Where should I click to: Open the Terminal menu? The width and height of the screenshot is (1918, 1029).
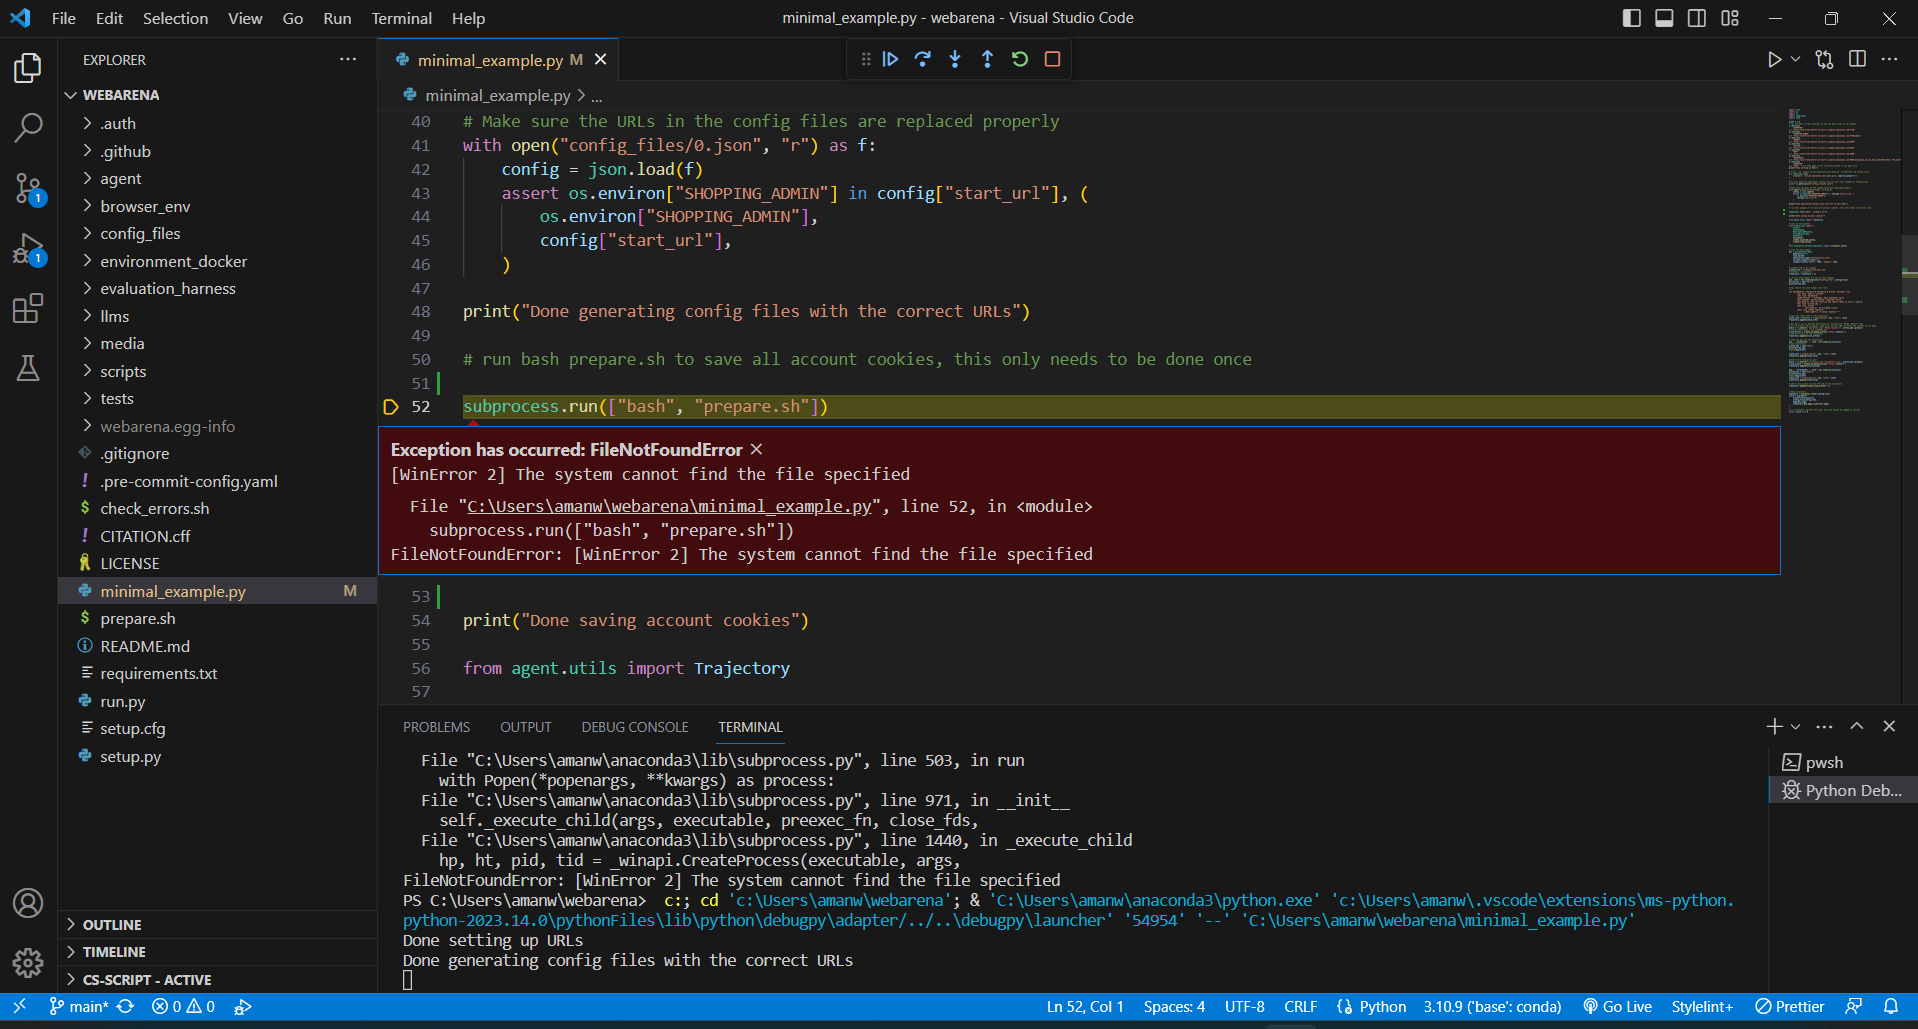pos(401,18)
